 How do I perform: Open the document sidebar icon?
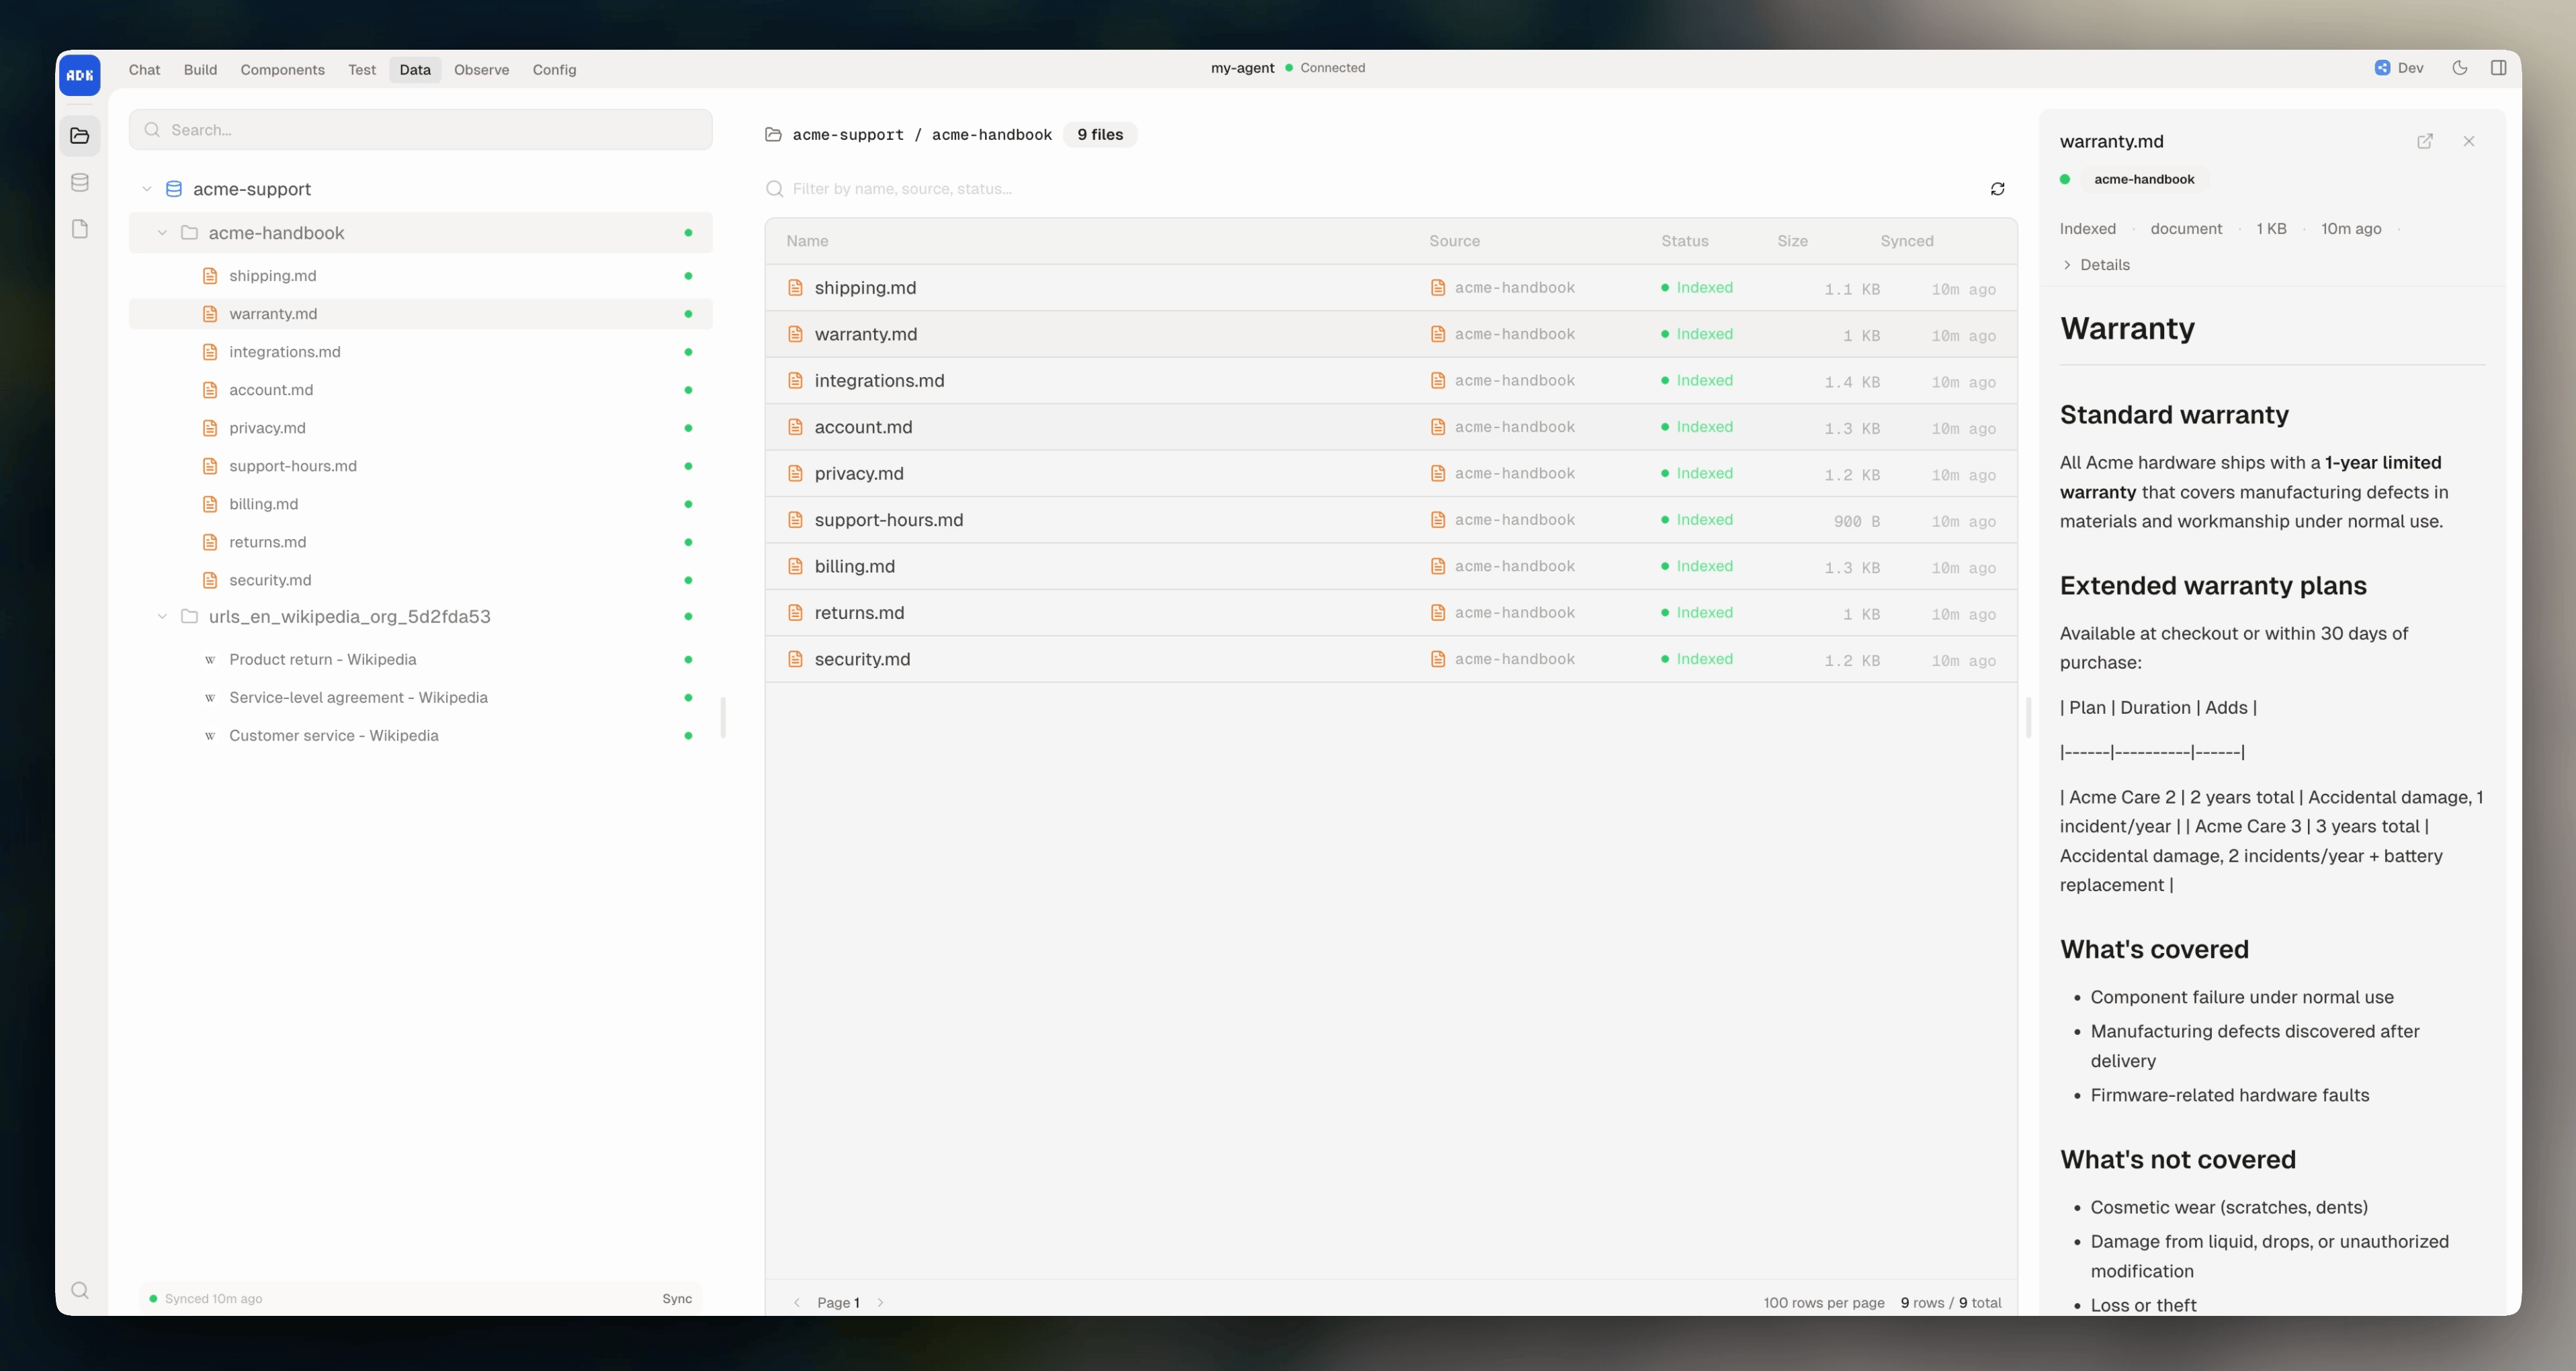coord(80,229)
